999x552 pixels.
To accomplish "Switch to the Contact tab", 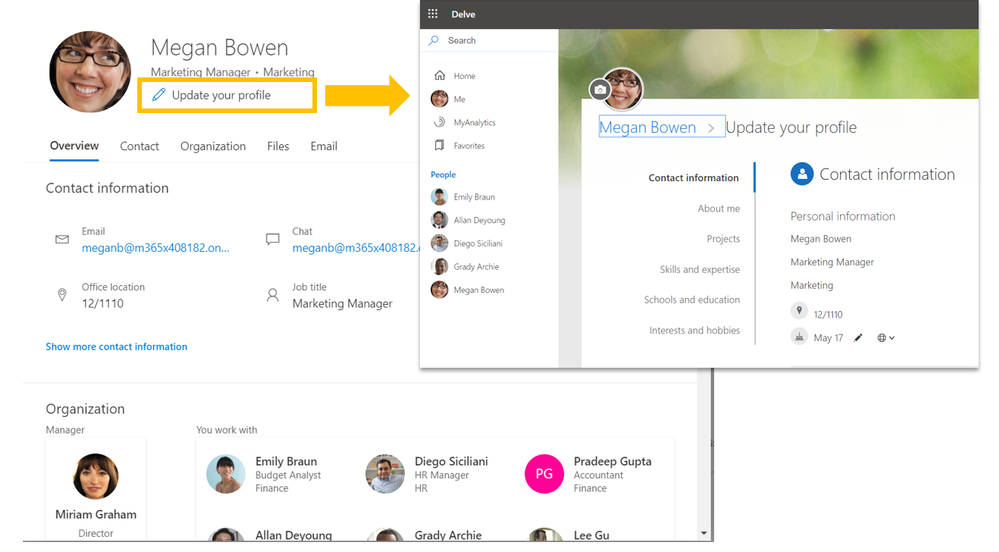I will click(140, 146).
